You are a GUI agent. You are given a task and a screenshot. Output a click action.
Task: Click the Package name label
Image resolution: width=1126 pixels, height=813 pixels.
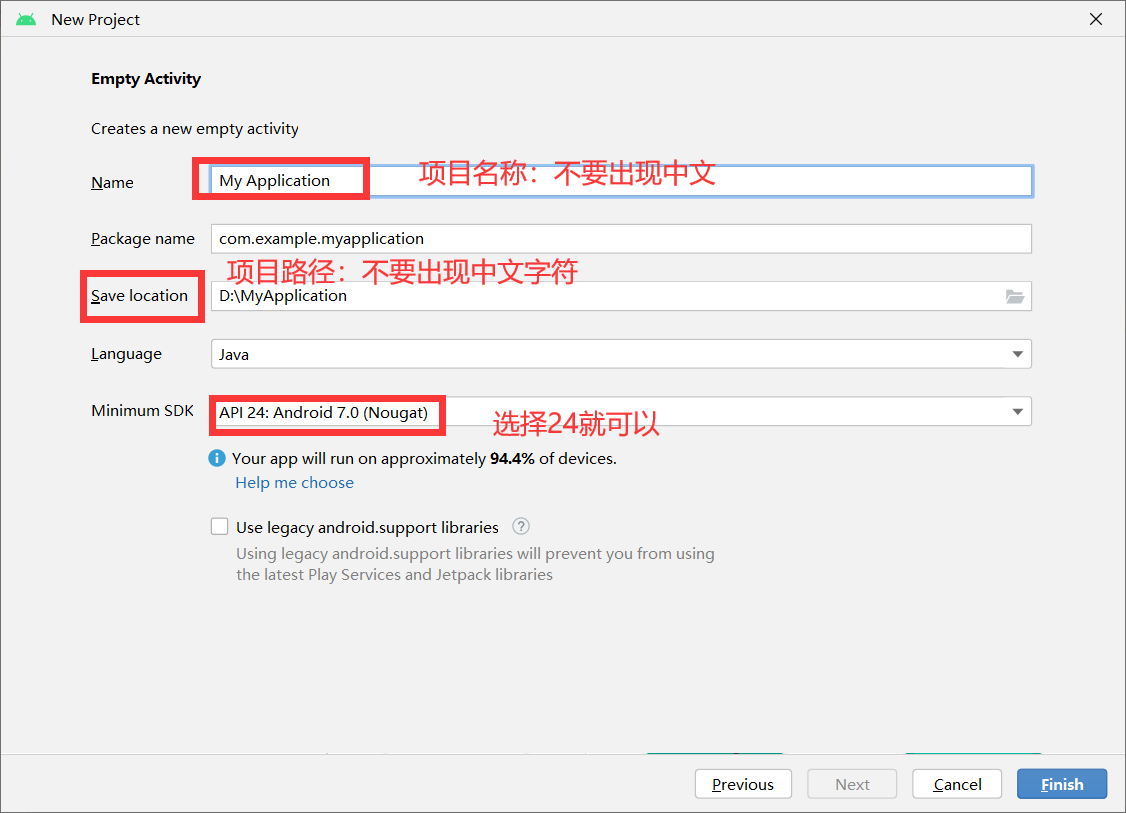(x=143, y=238)
